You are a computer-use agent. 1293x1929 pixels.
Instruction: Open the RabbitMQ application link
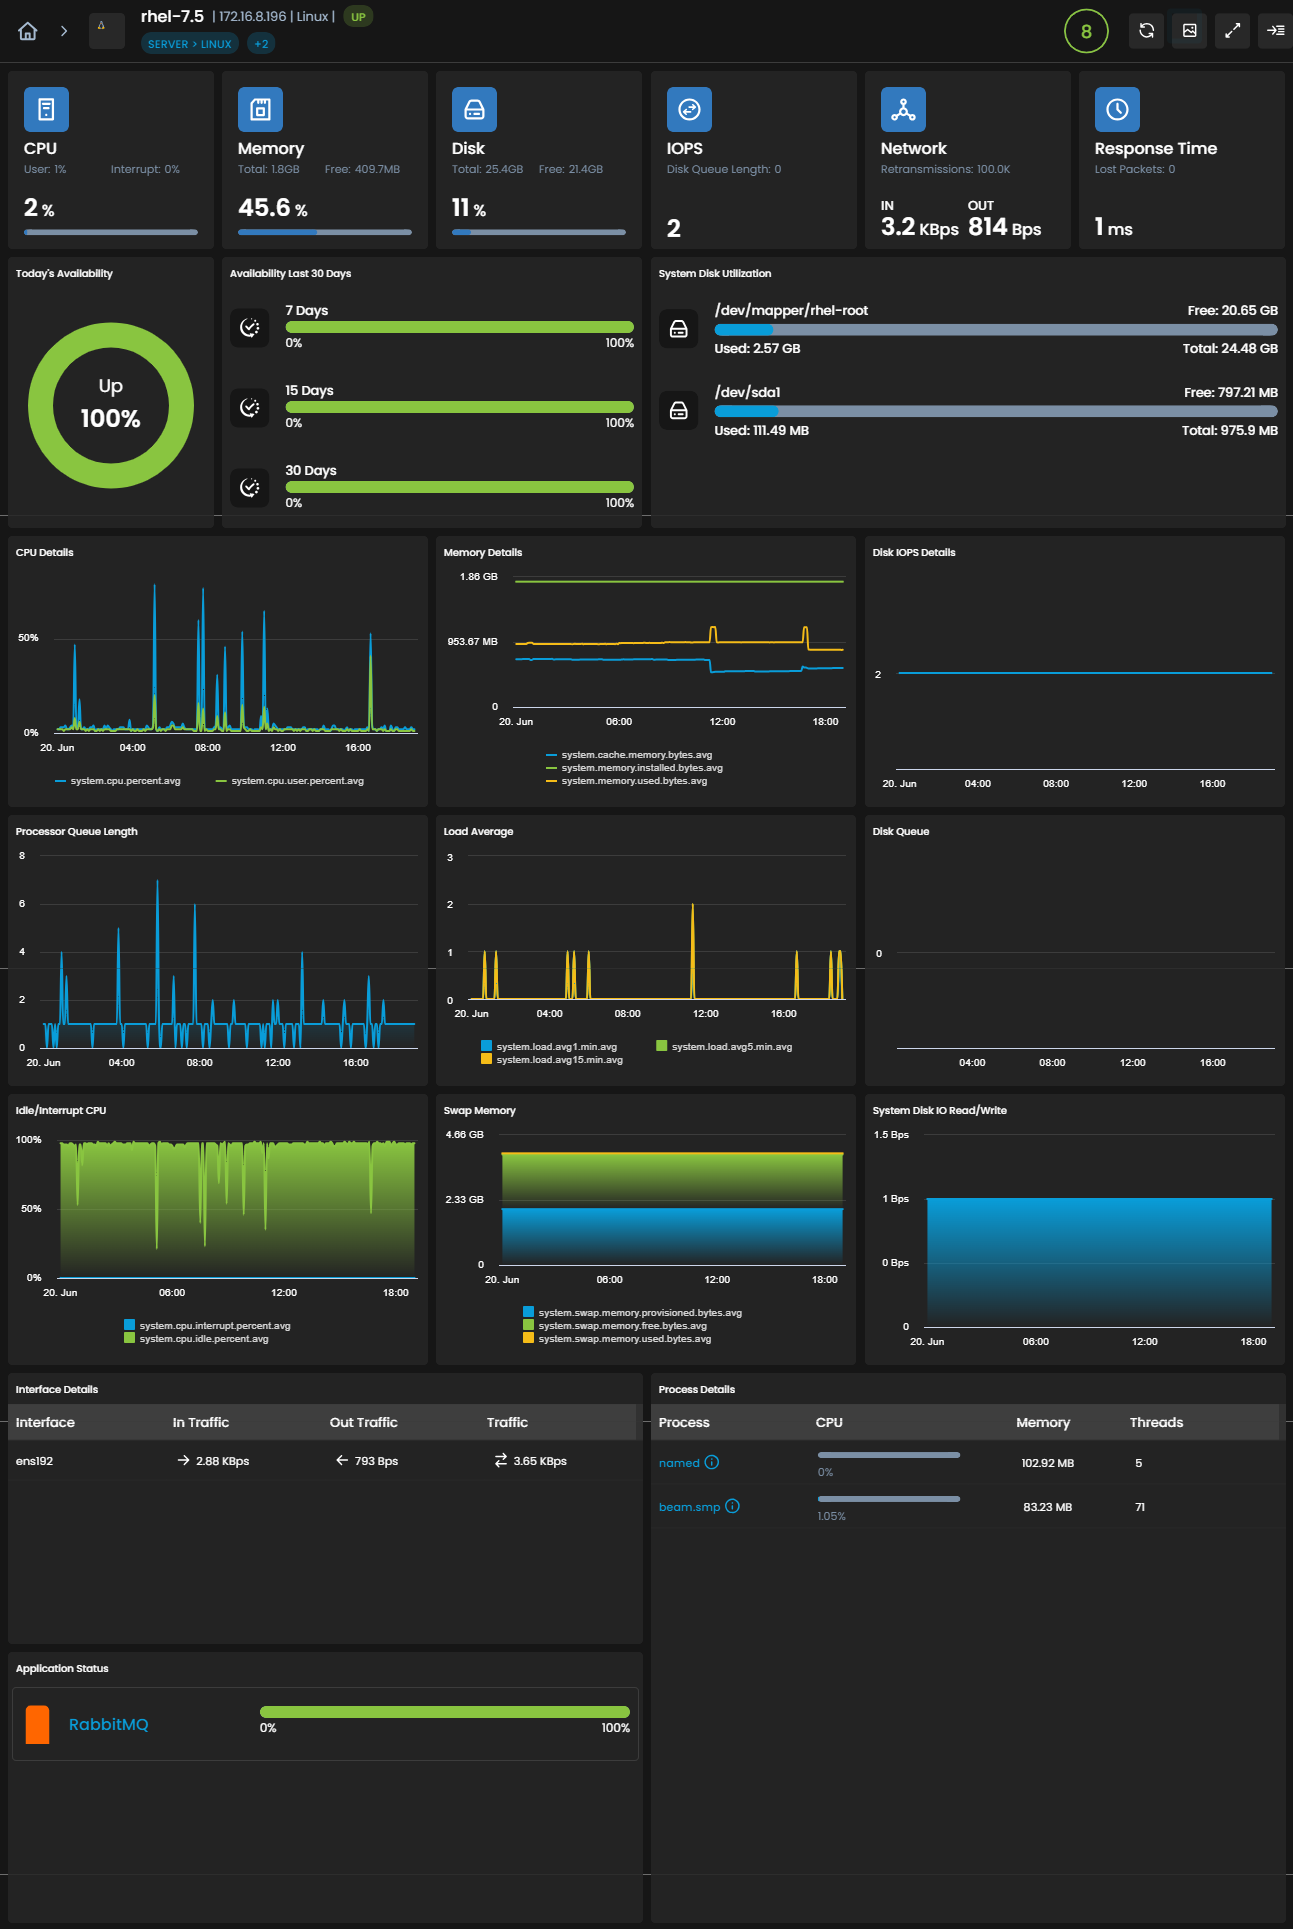(109, 1724)
